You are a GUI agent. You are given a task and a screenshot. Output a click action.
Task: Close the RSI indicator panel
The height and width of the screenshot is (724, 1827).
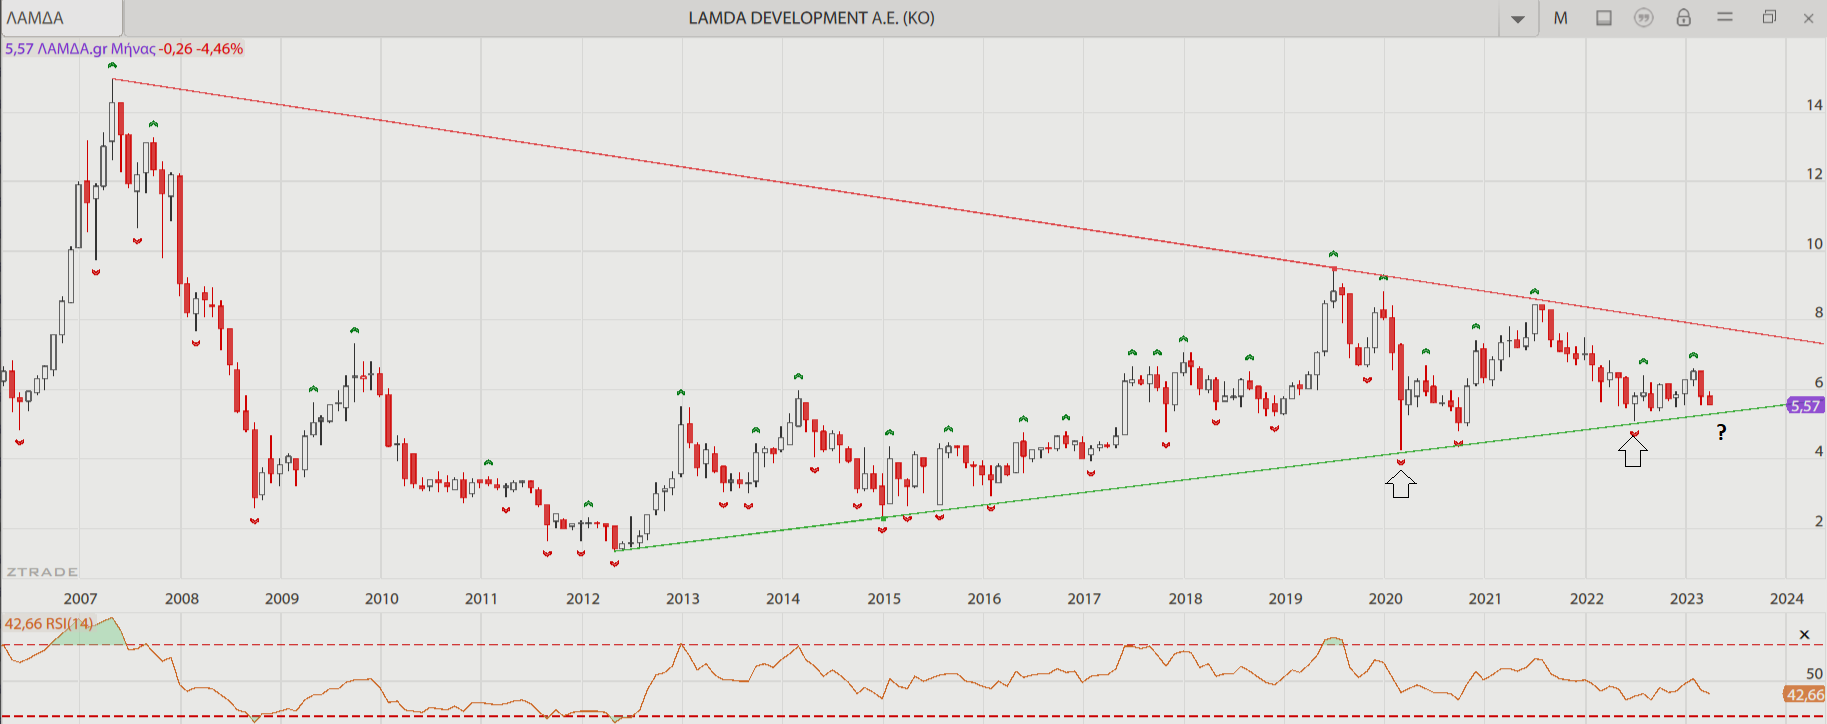tap(1805, 635)
